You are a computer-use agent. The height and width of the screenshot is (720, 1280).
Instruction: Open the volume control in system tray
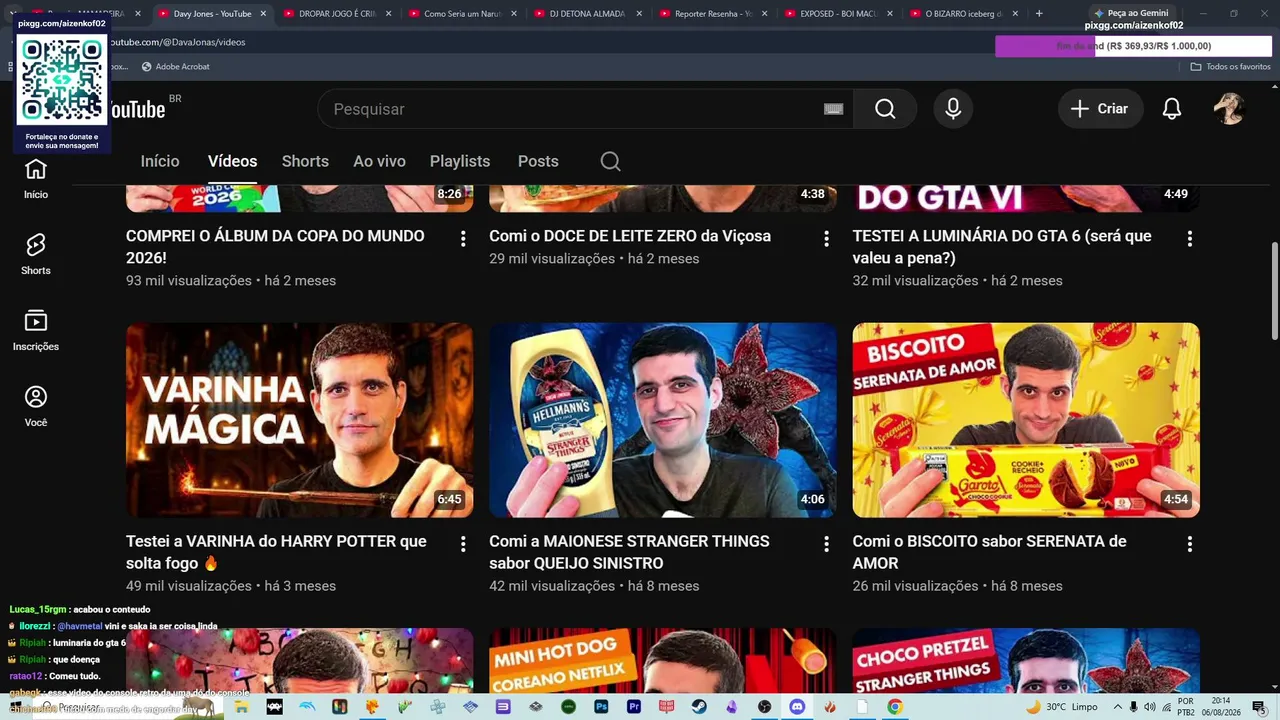1150,707
